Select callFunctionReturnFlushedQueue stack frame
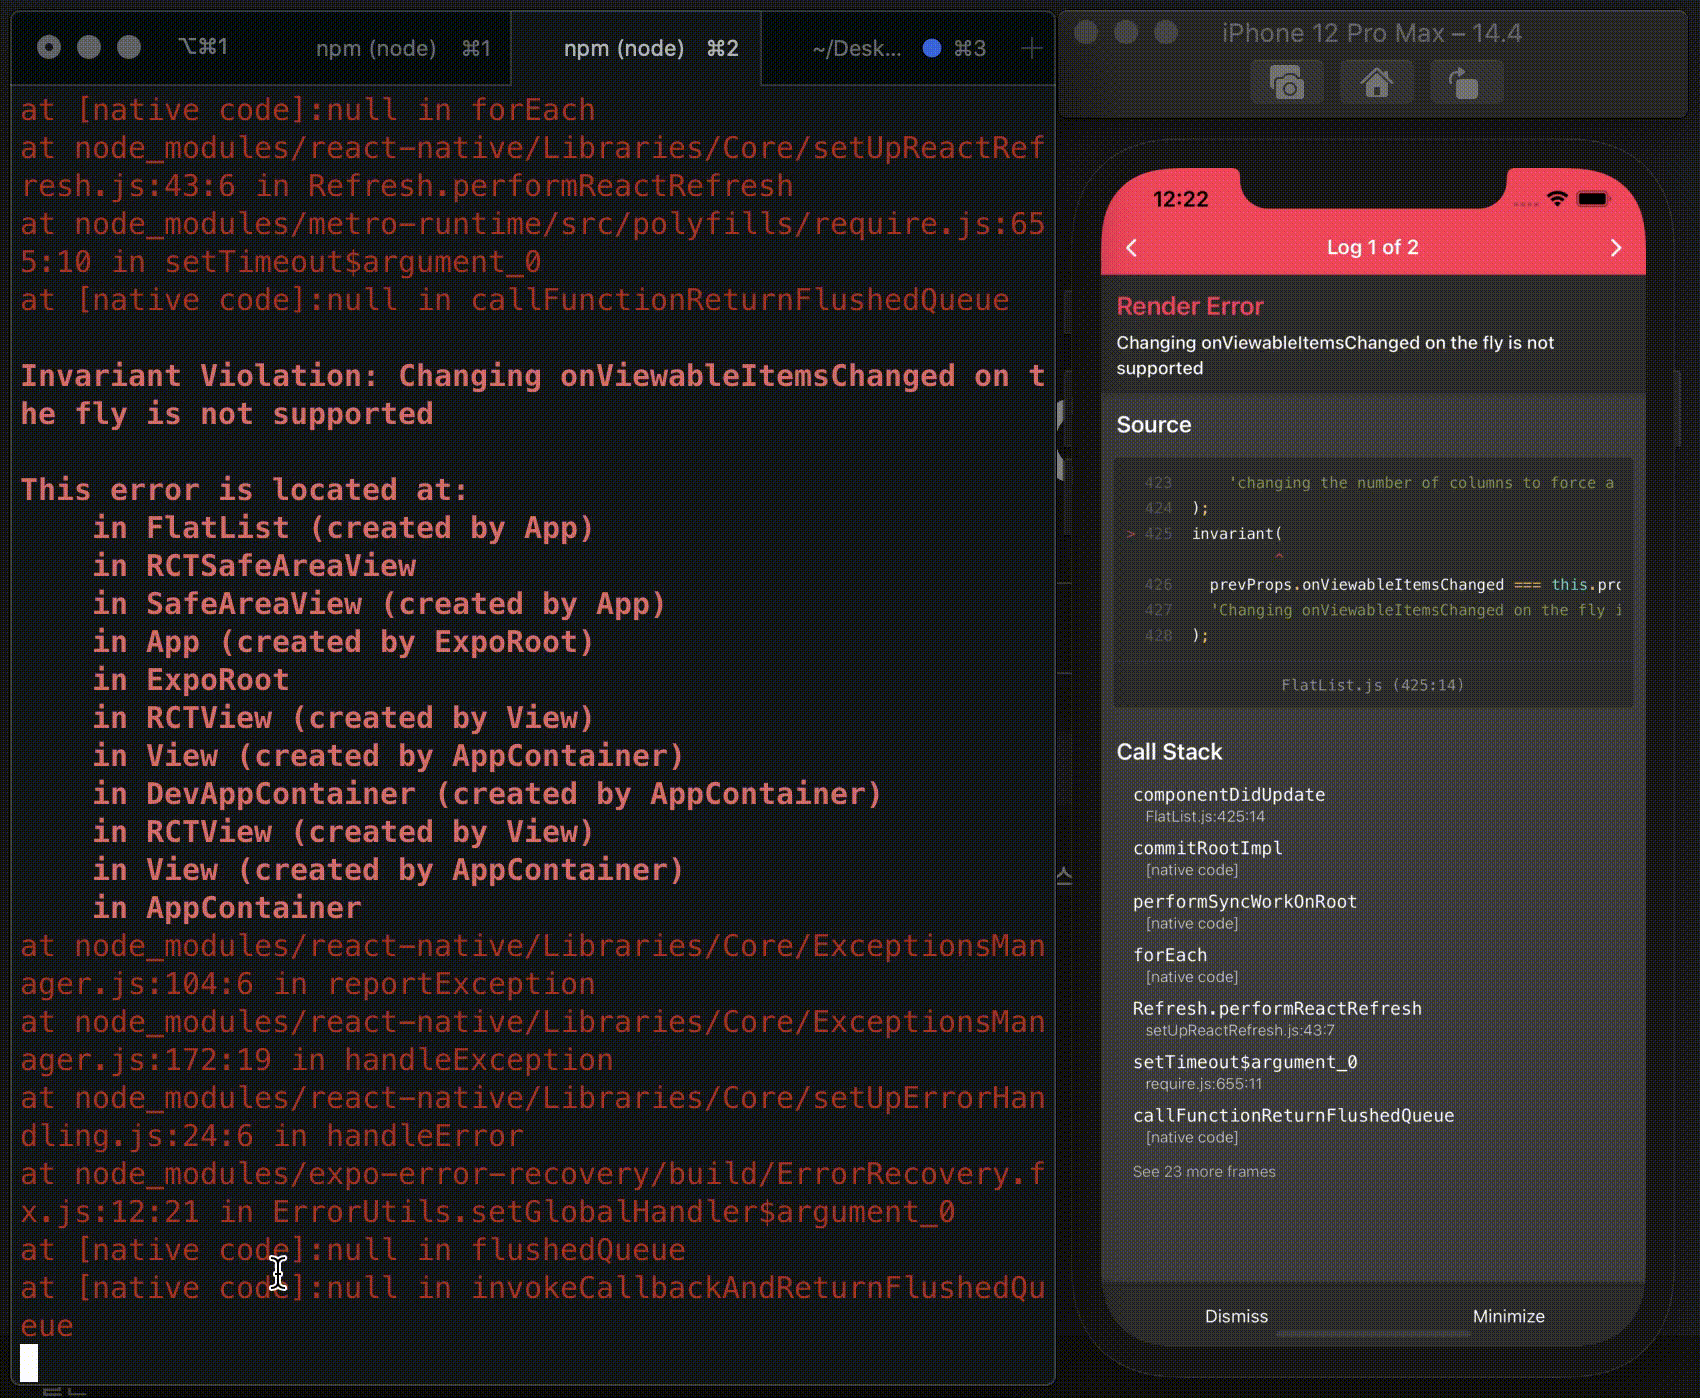Viewport: 1700px width, 1398px height. point(1293,1125)
